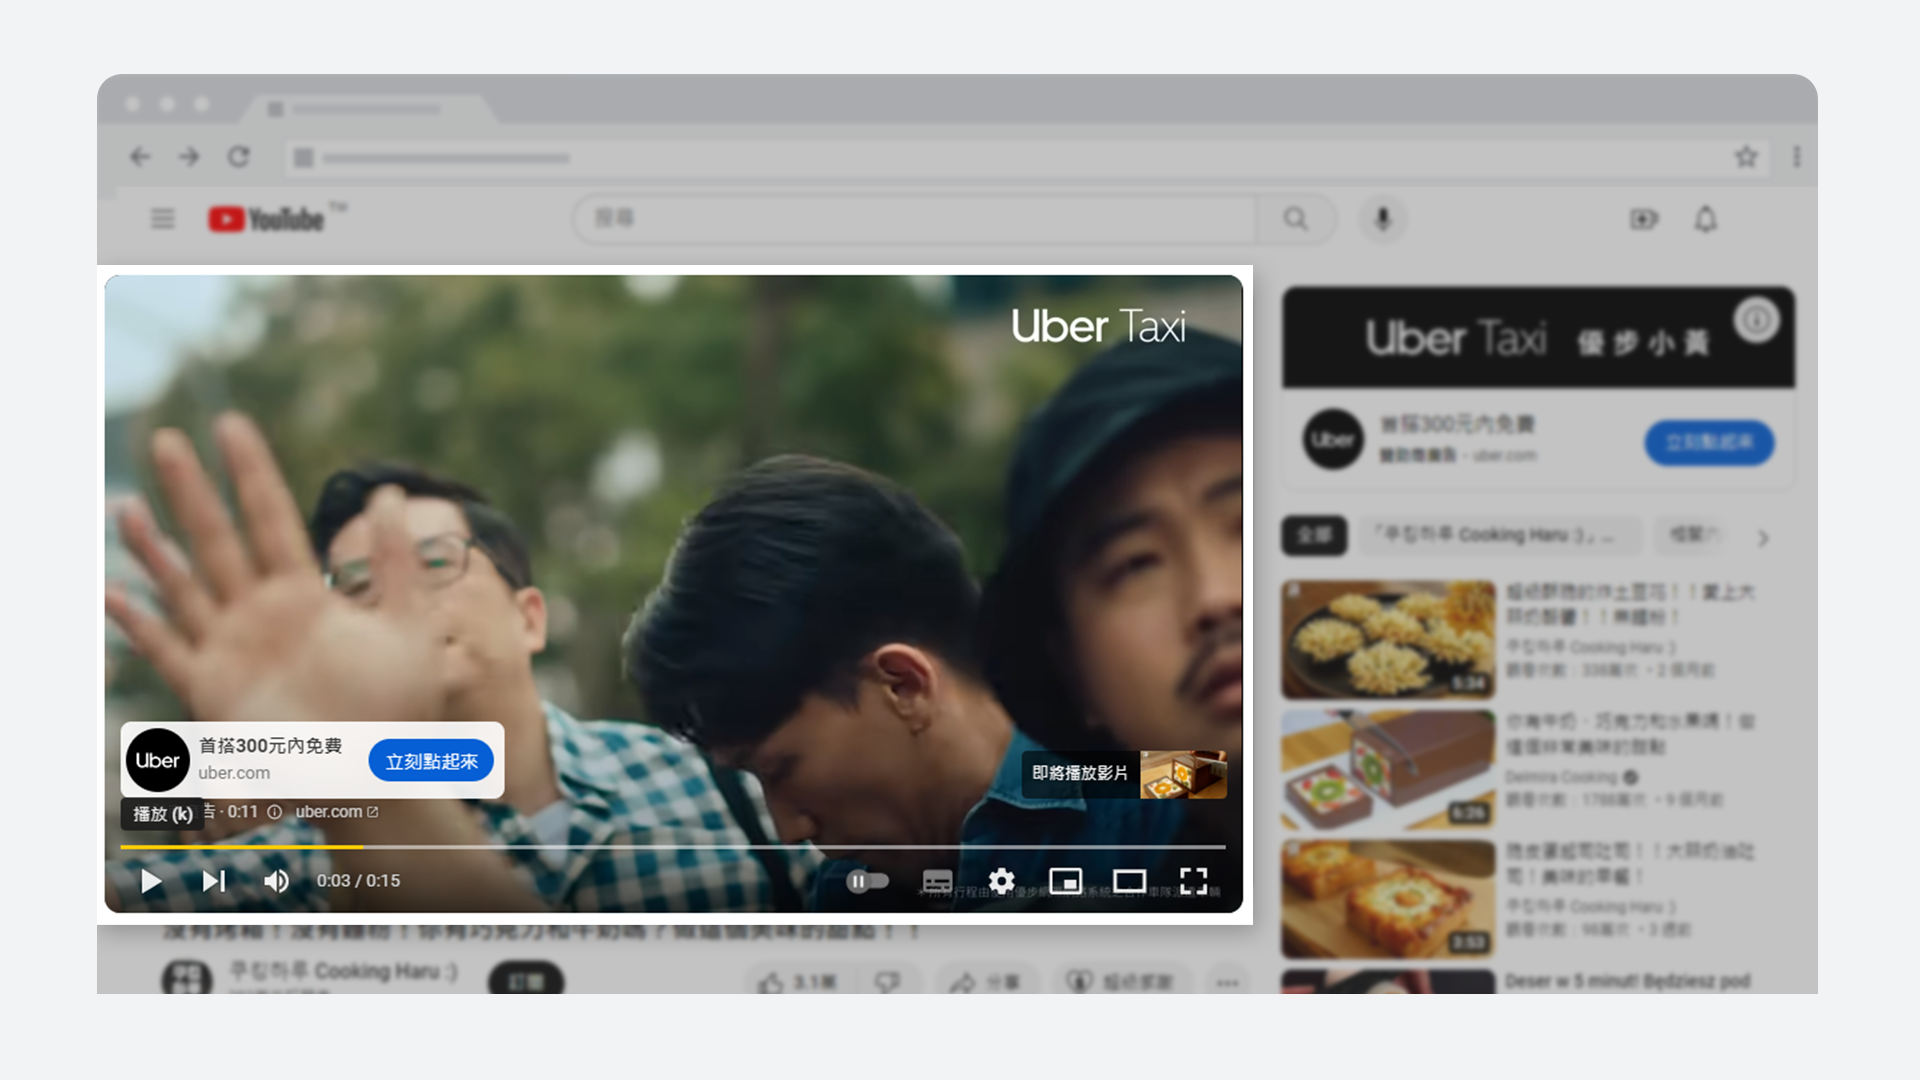
Task: Open video settings gear
Action: [1001, 881]
